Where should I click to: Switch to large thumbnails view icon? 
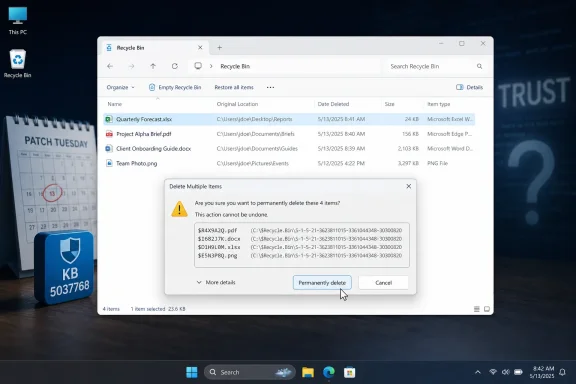487,309
